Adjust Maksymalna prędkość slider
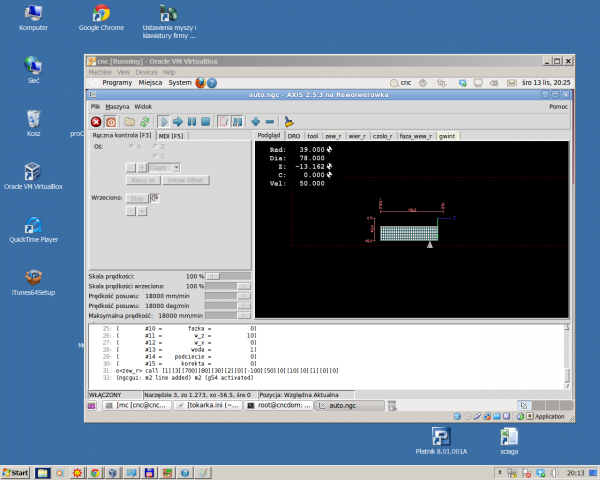This screenshot has width=600, height=480. [x=228, y=316]
